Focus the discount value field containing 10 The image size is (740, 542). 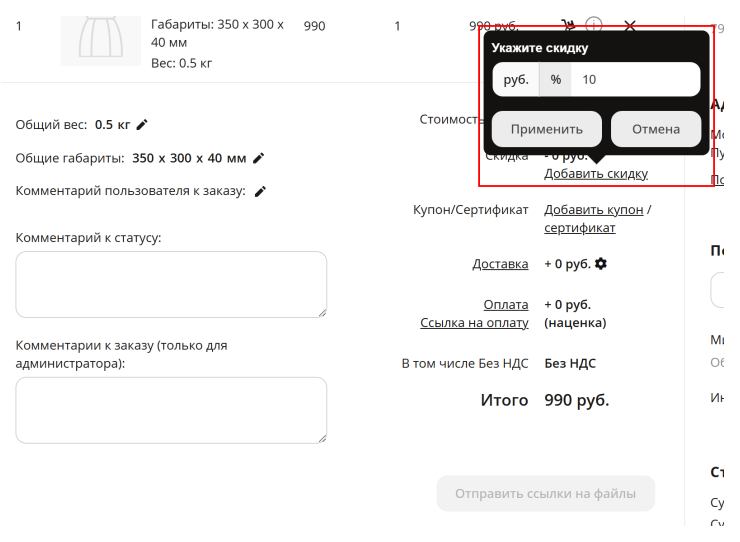(635, 79)
